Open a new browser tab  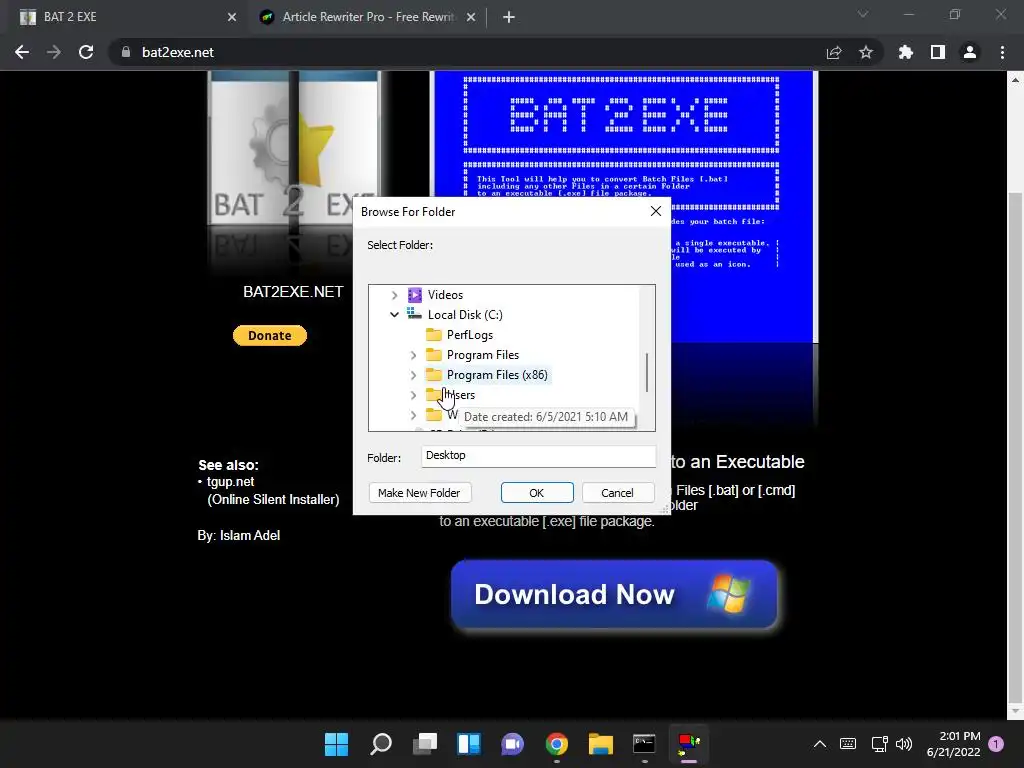(509, 18)
